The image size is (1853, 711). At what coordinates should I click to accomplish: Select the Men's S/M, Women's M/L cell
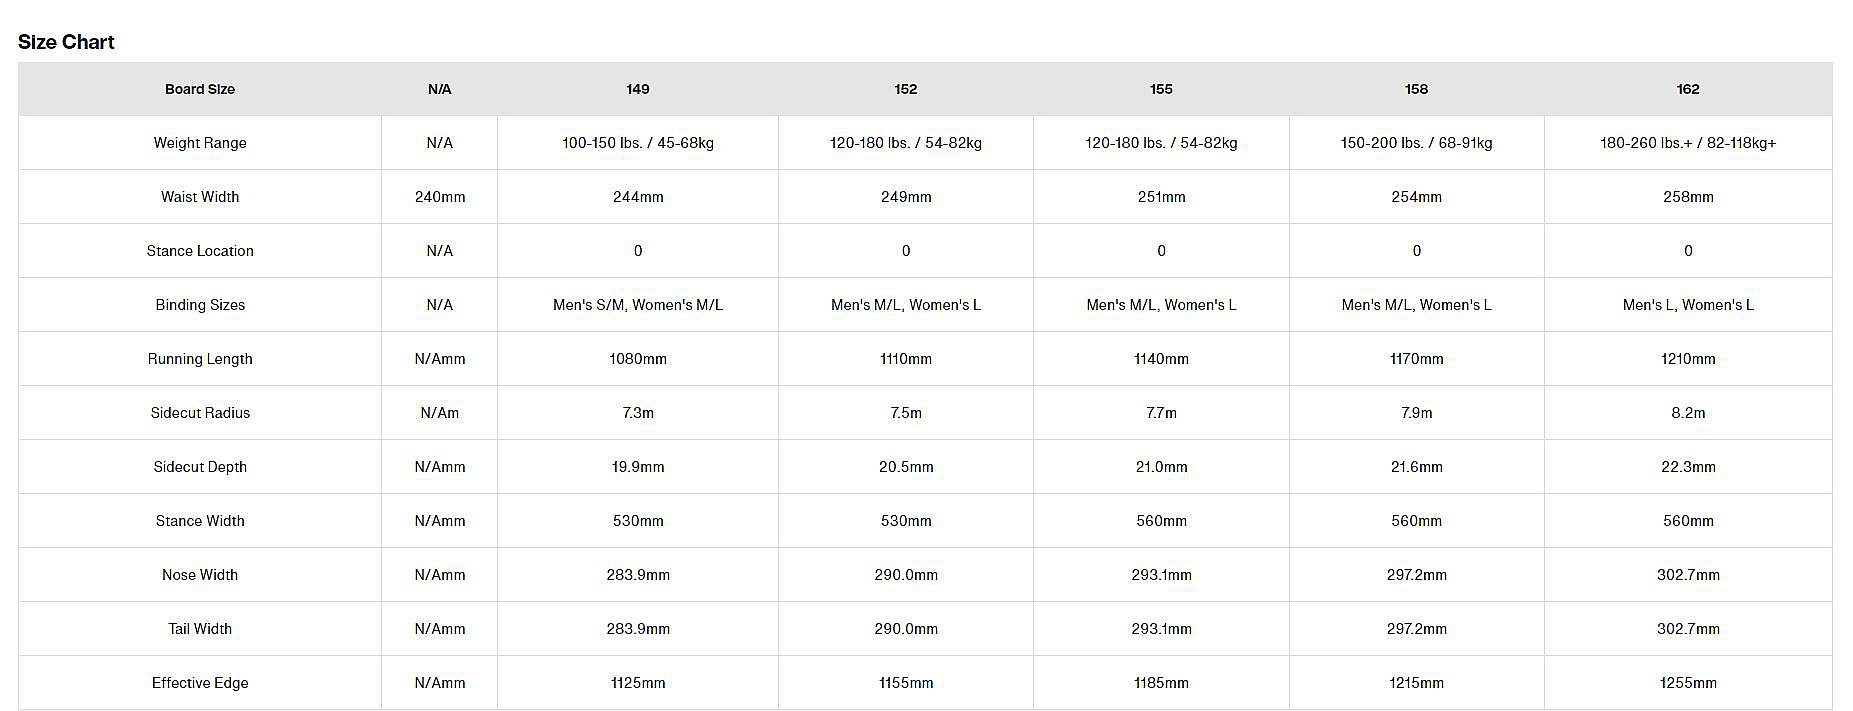click(638, 305)
